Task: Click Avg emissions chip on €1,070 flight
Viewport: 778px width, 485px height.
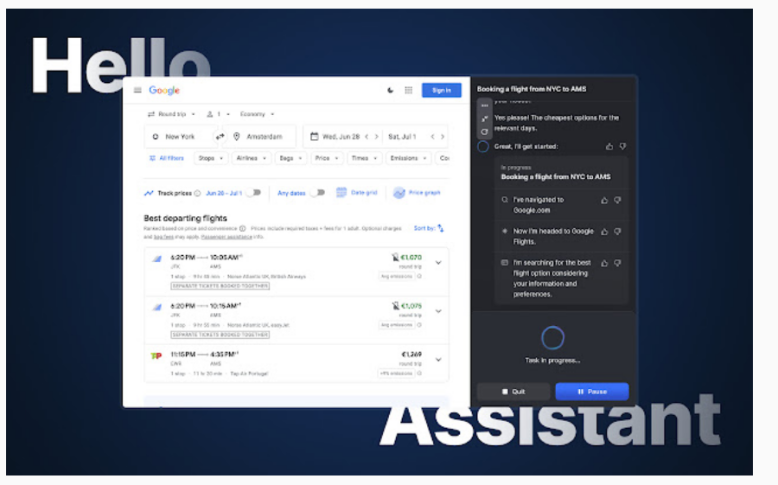Action: (396, 277)
